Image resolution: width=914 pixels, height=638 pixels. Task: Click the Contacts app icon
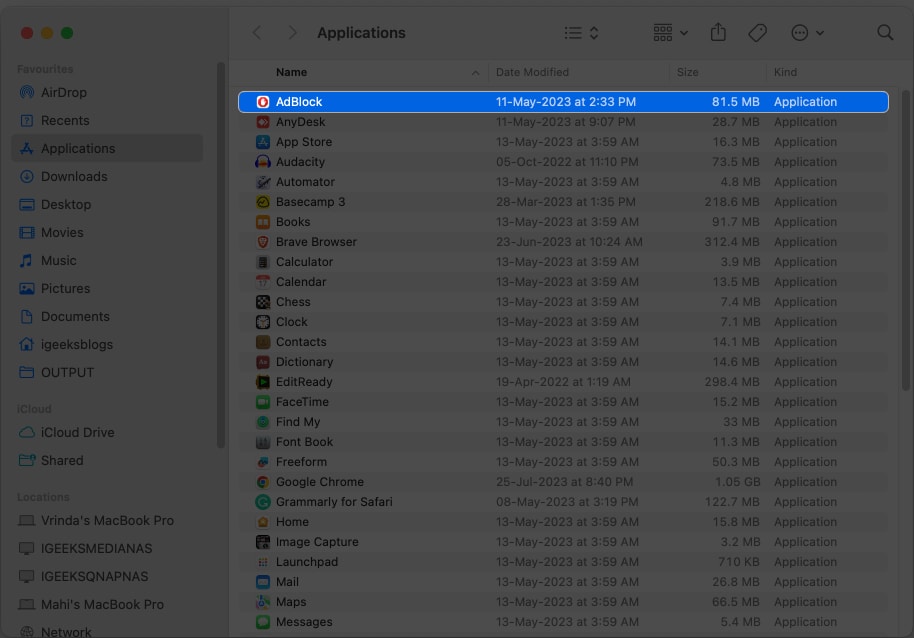tap(263, 342)
